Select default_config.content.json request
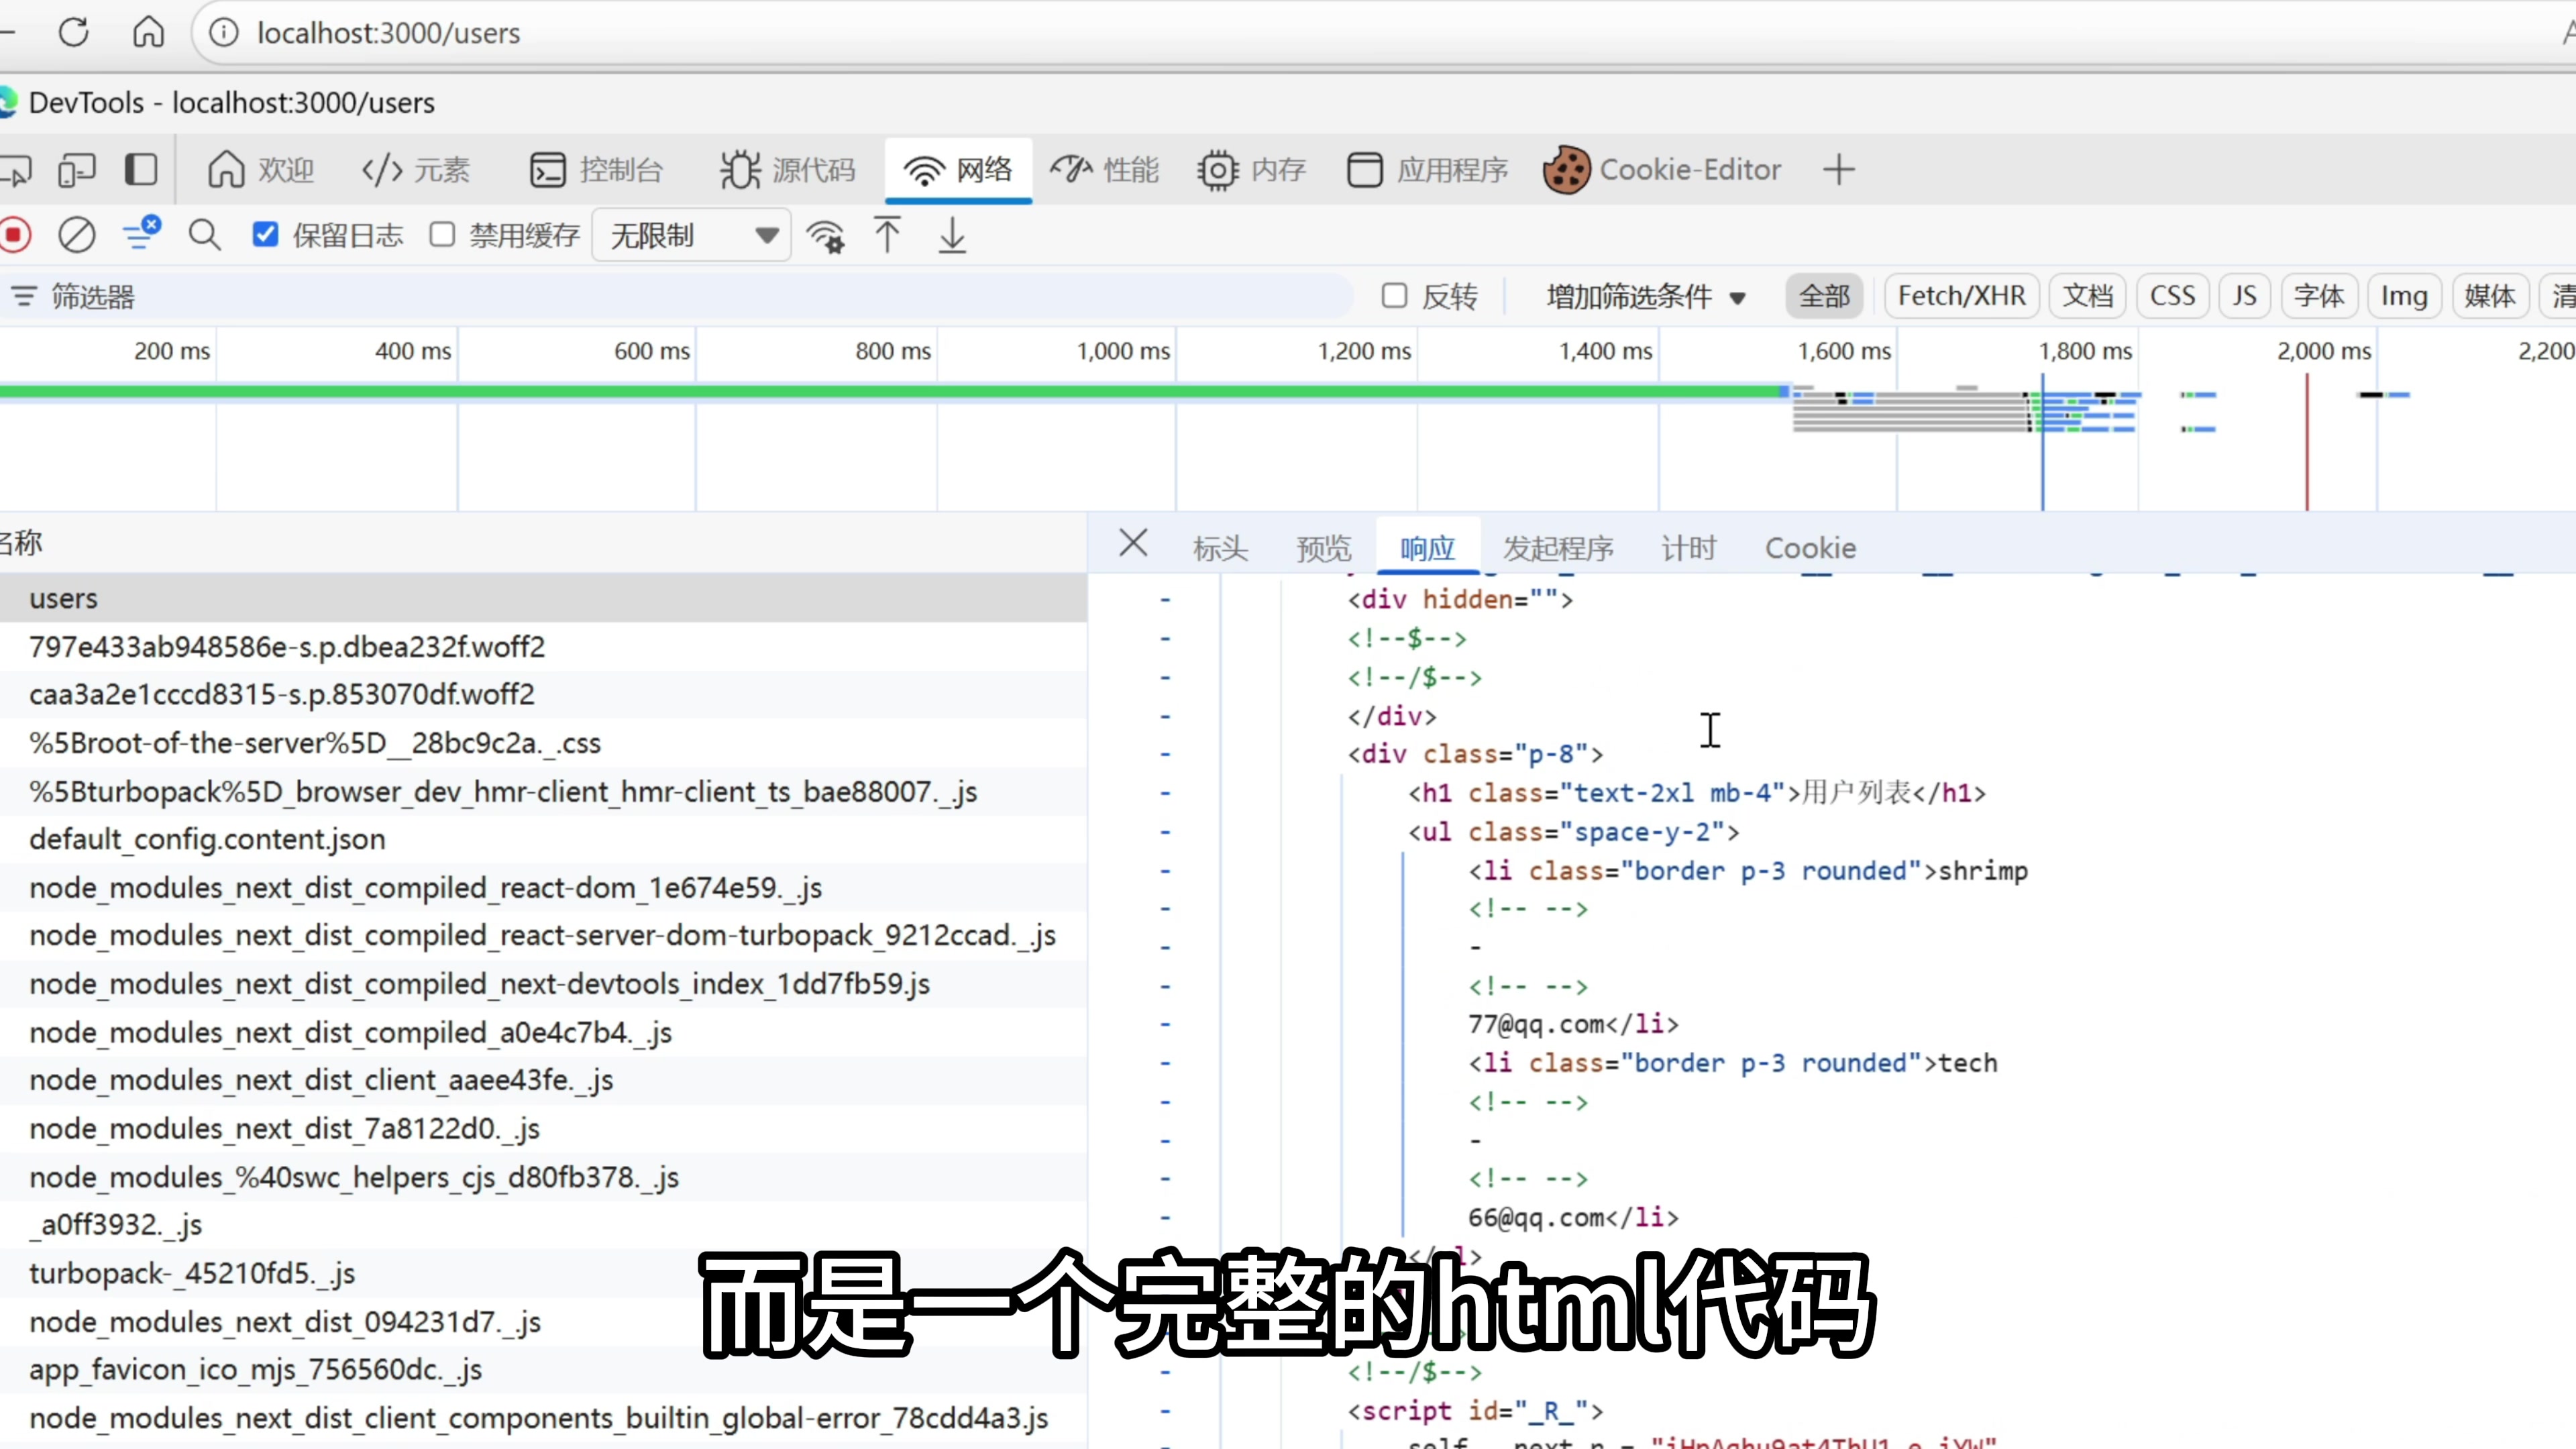This screenshot has height=1449, width=2576. pyautogui.click(x=207, y=839)
